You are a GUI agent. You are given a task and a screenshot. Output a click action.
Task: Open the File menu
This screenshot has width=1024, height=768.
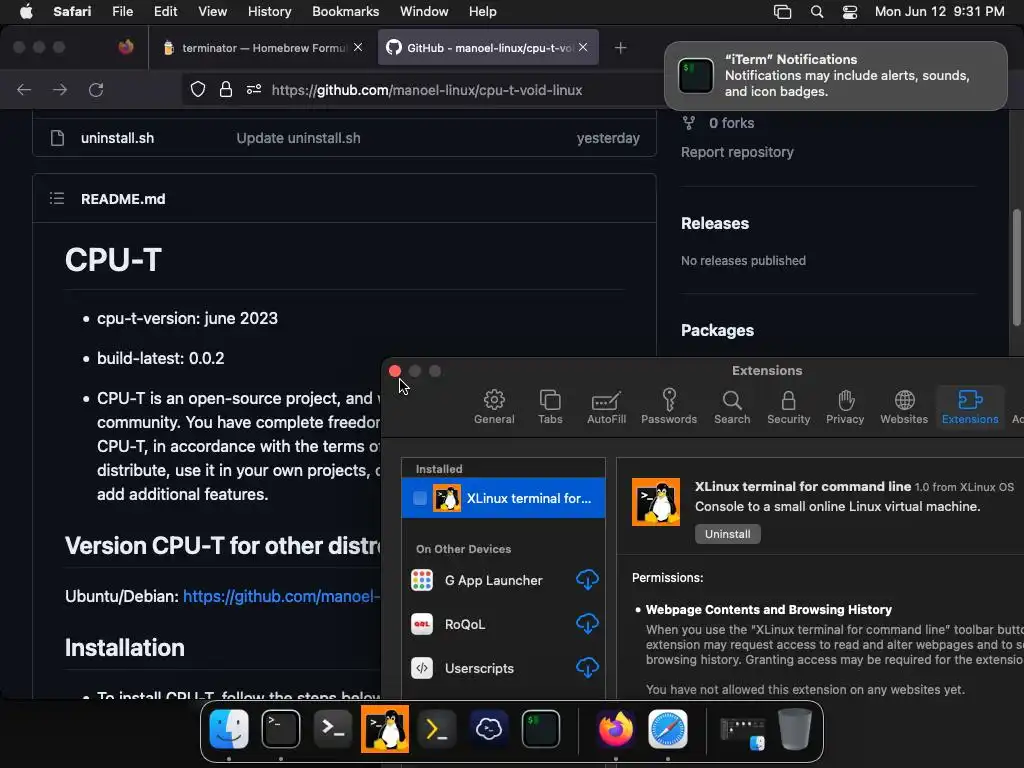pos(122,11)
